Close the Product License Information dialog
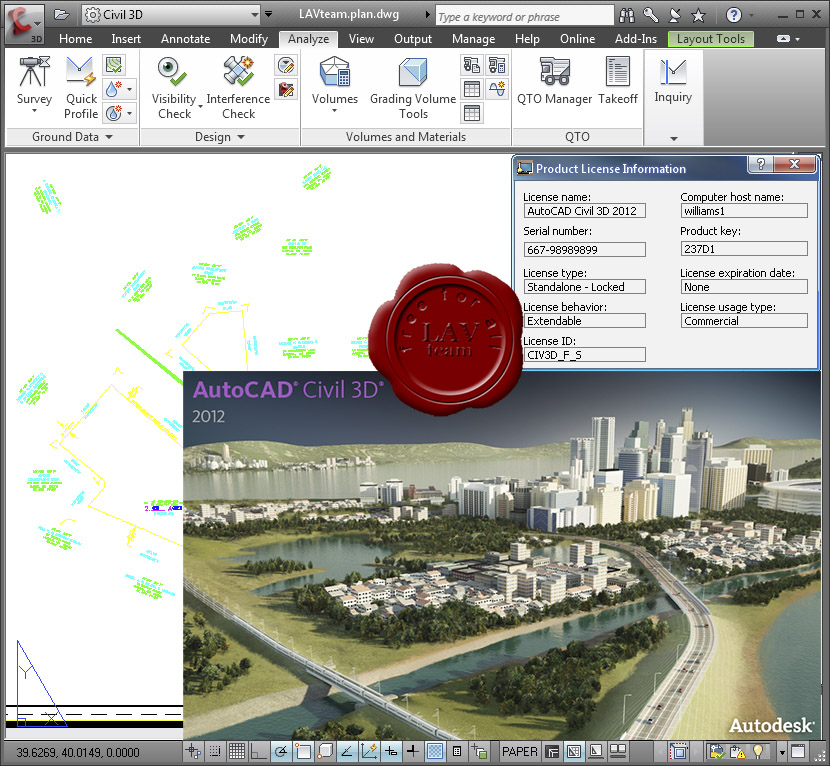830x766 pixels. 794,165
